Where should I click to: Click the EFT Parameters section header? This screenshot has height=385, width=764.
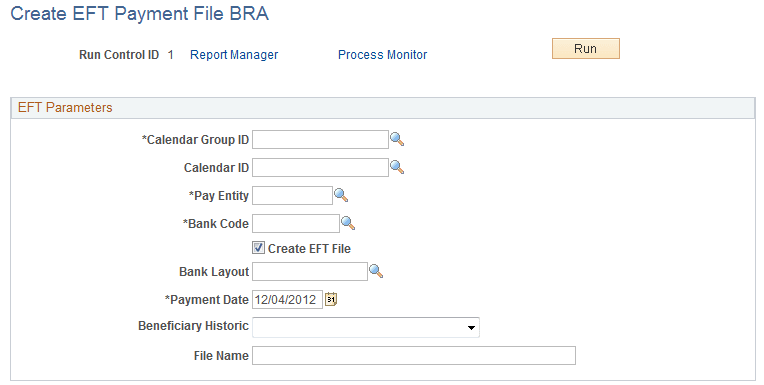tap(382, 108)
